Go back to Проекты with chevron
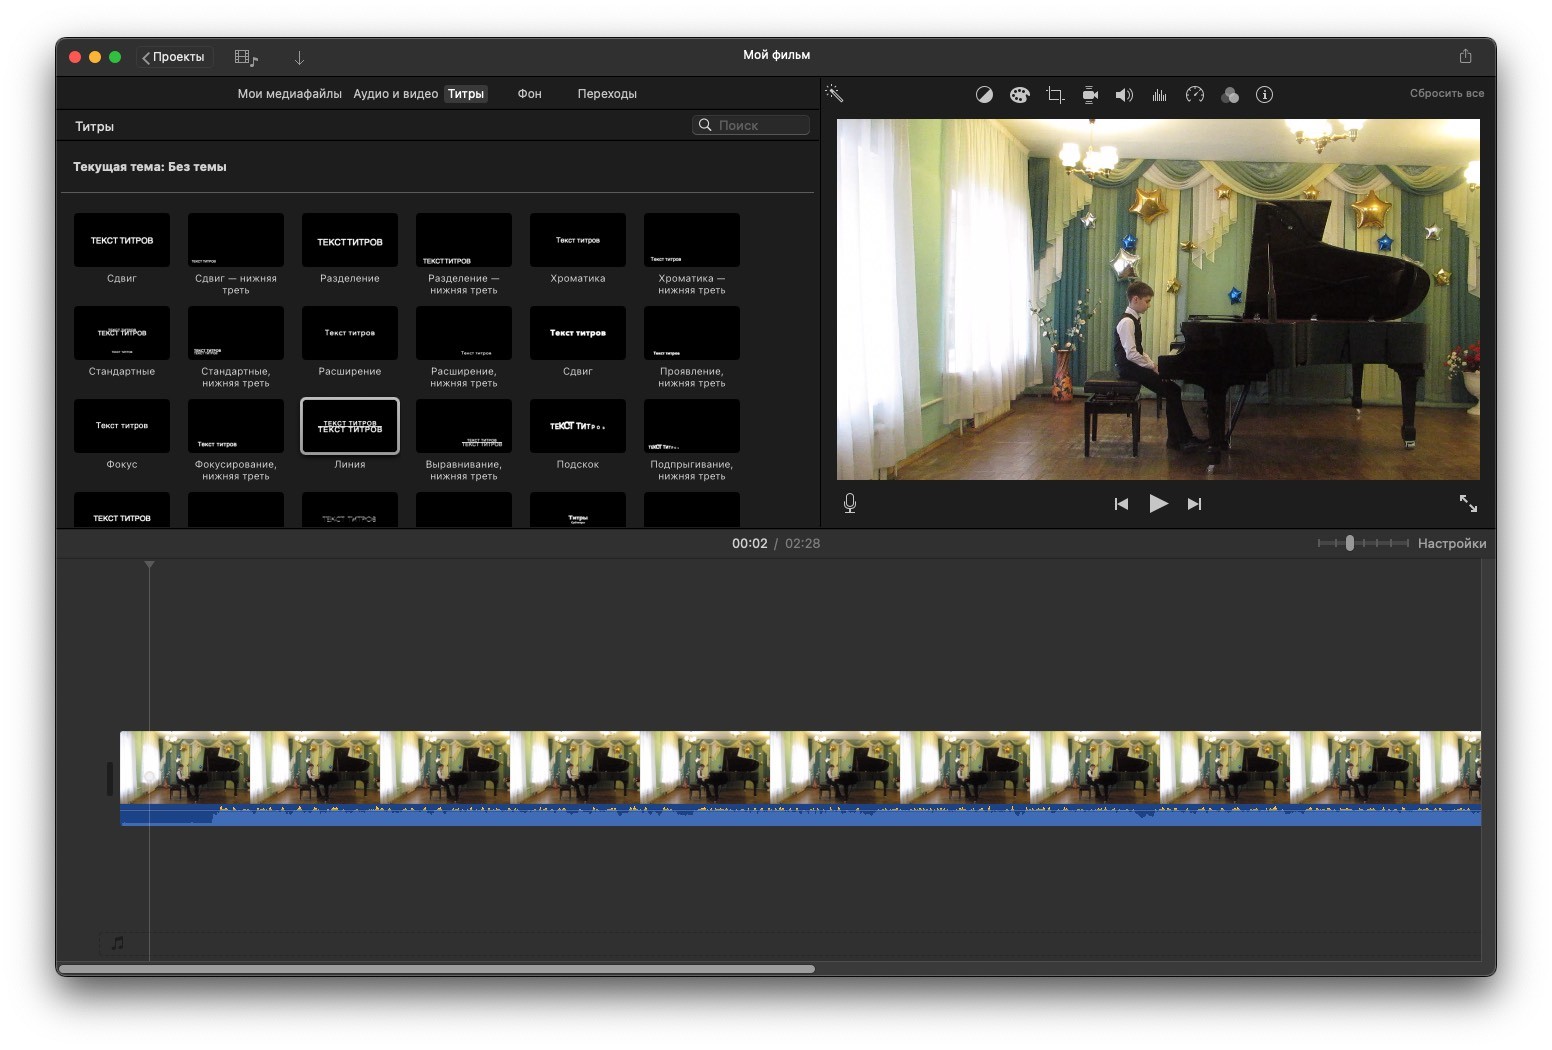The width and height of the screenshot is (1552, 1050). [174, 58]
